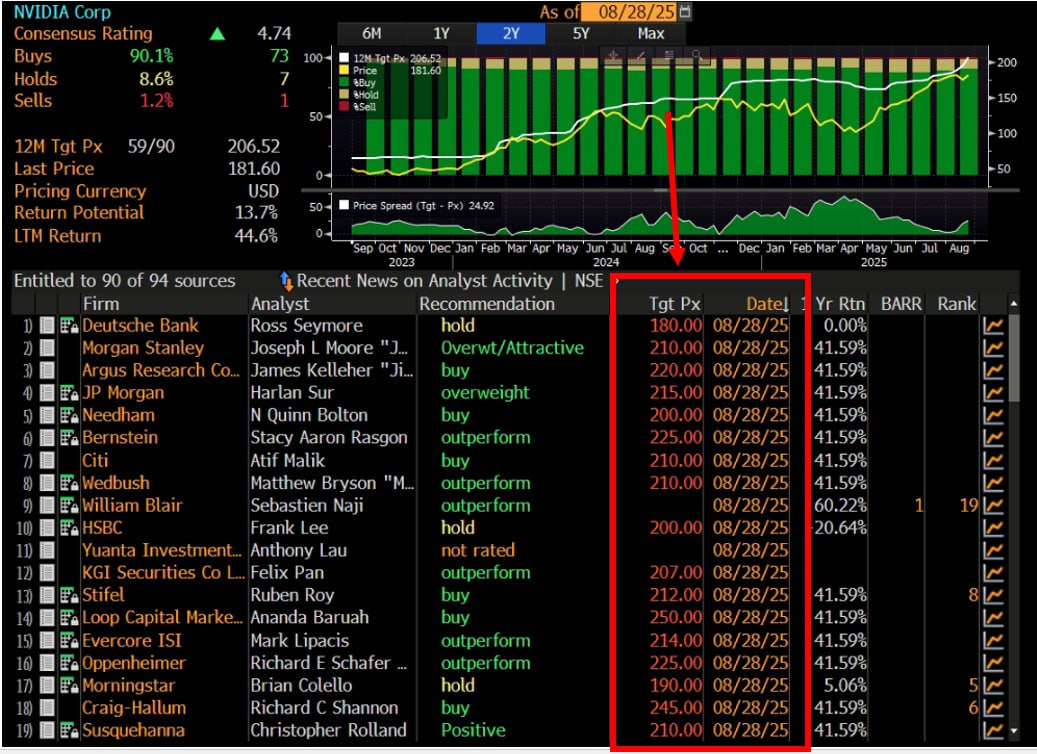This screenshot has width=1037, height=754.
Task: Activate the magnifier zoom tool on chart toolbar
Action: [x=697, y=56]
